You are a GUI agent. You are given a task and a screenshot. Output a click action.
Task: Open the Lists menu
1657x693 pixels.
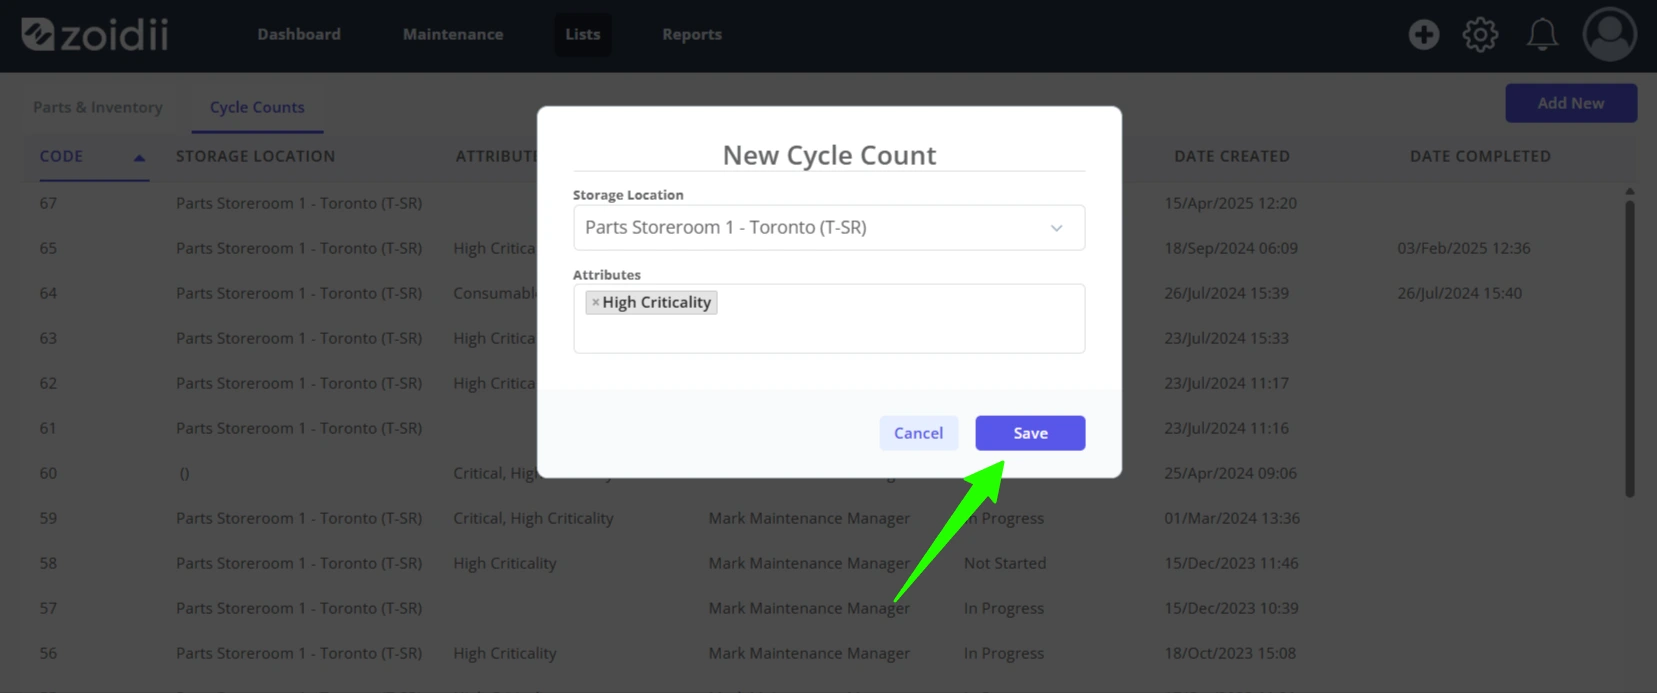point(582,34)
